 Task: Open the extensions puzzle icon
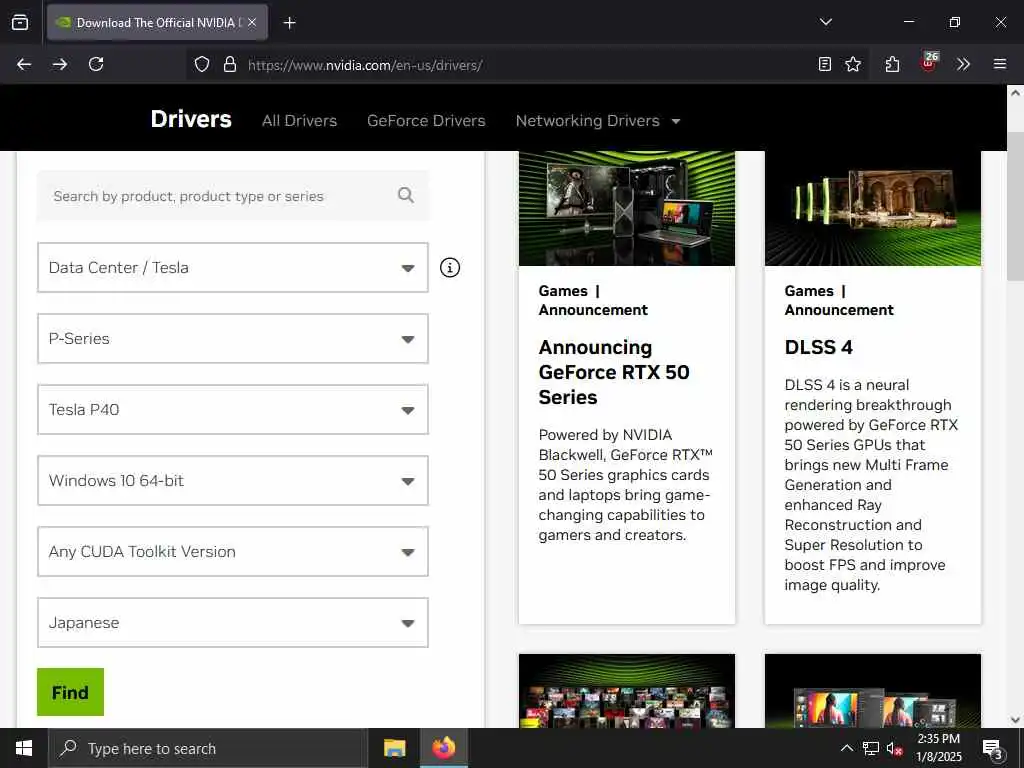tap(893, 64)
